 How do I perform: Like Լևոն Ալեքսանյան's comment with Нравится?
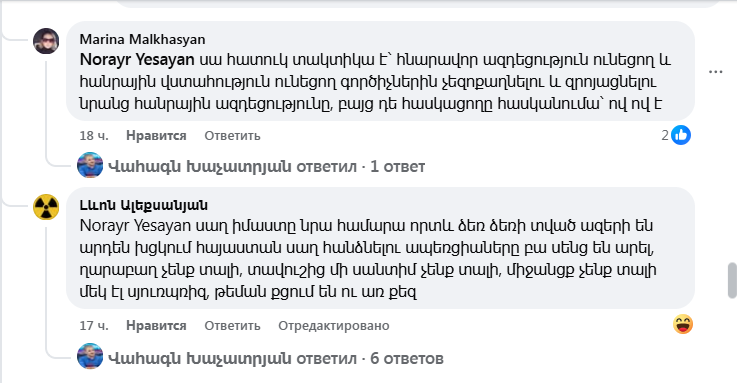(x=156, y=326)
